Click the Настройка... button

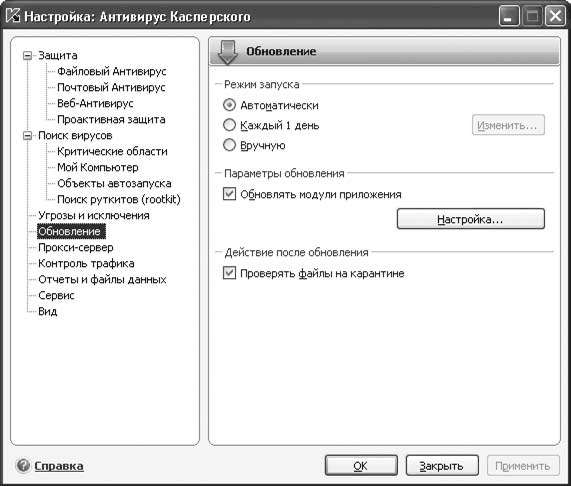[x=470, y=219]
